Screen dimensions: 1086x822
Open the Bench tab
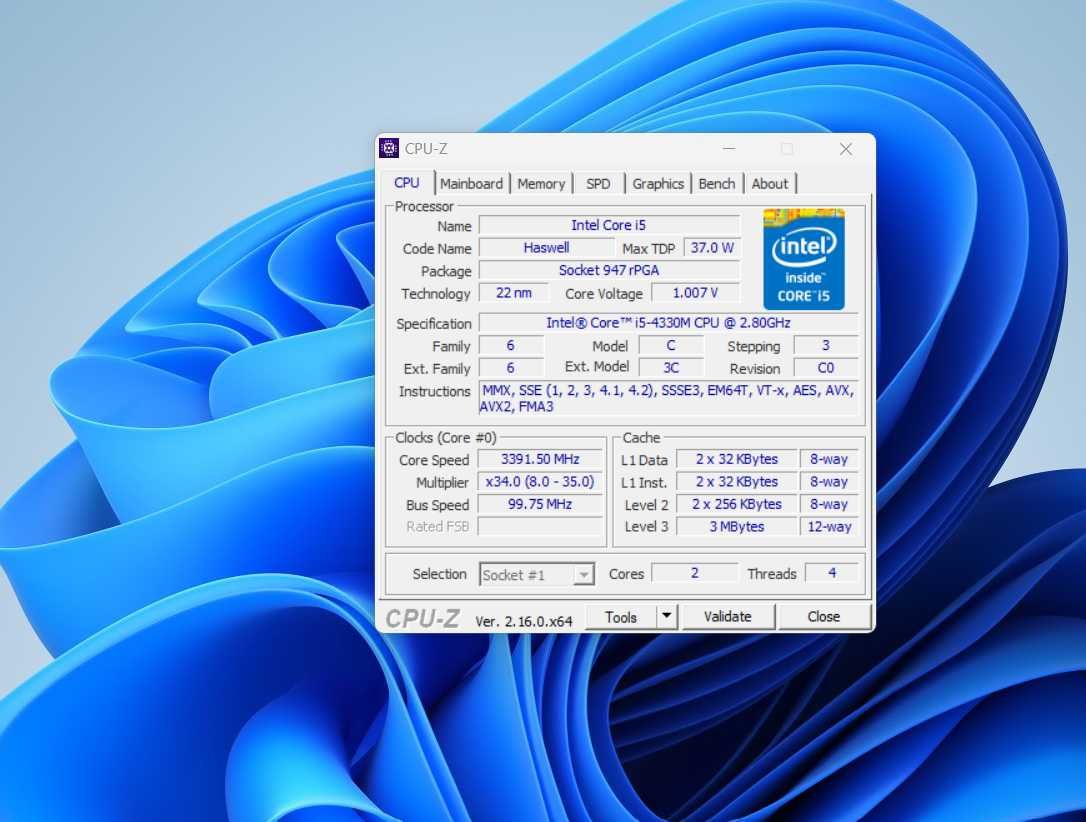click(717, 184)
